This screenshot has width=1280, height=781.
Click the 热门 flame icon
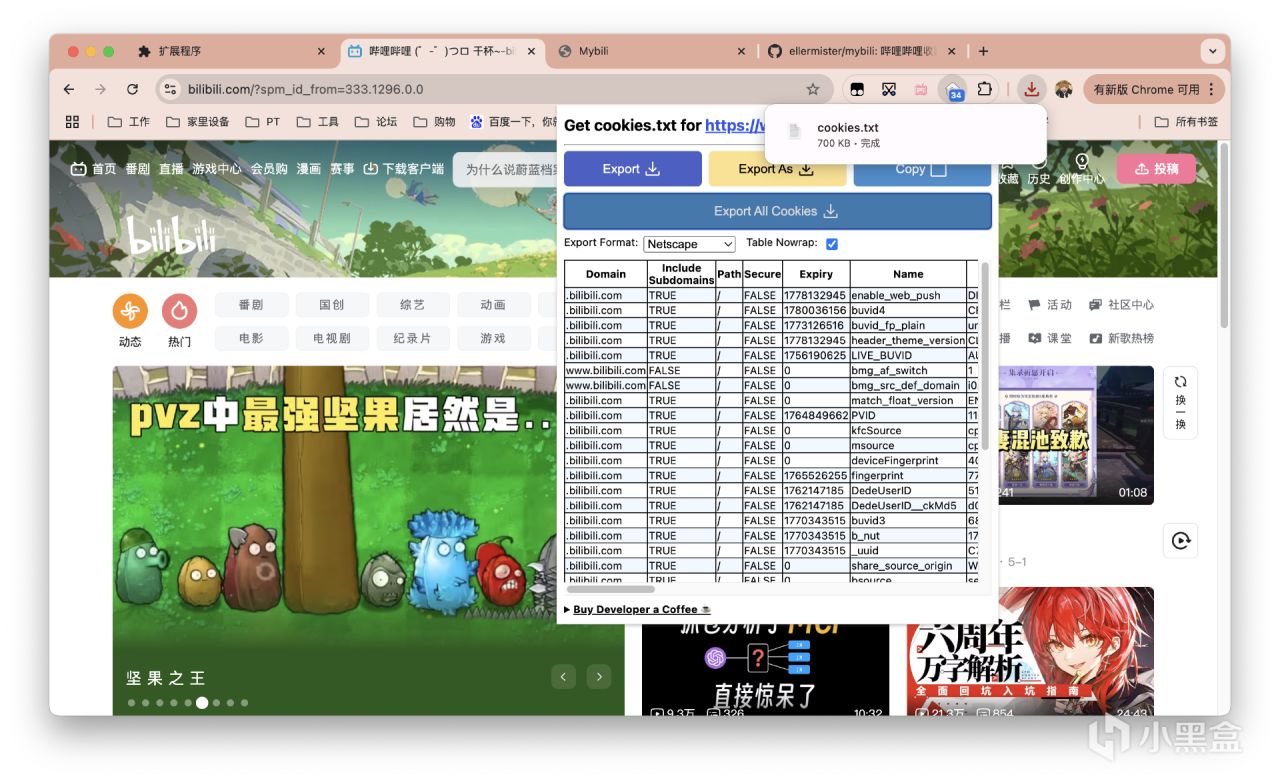[180, 311]
